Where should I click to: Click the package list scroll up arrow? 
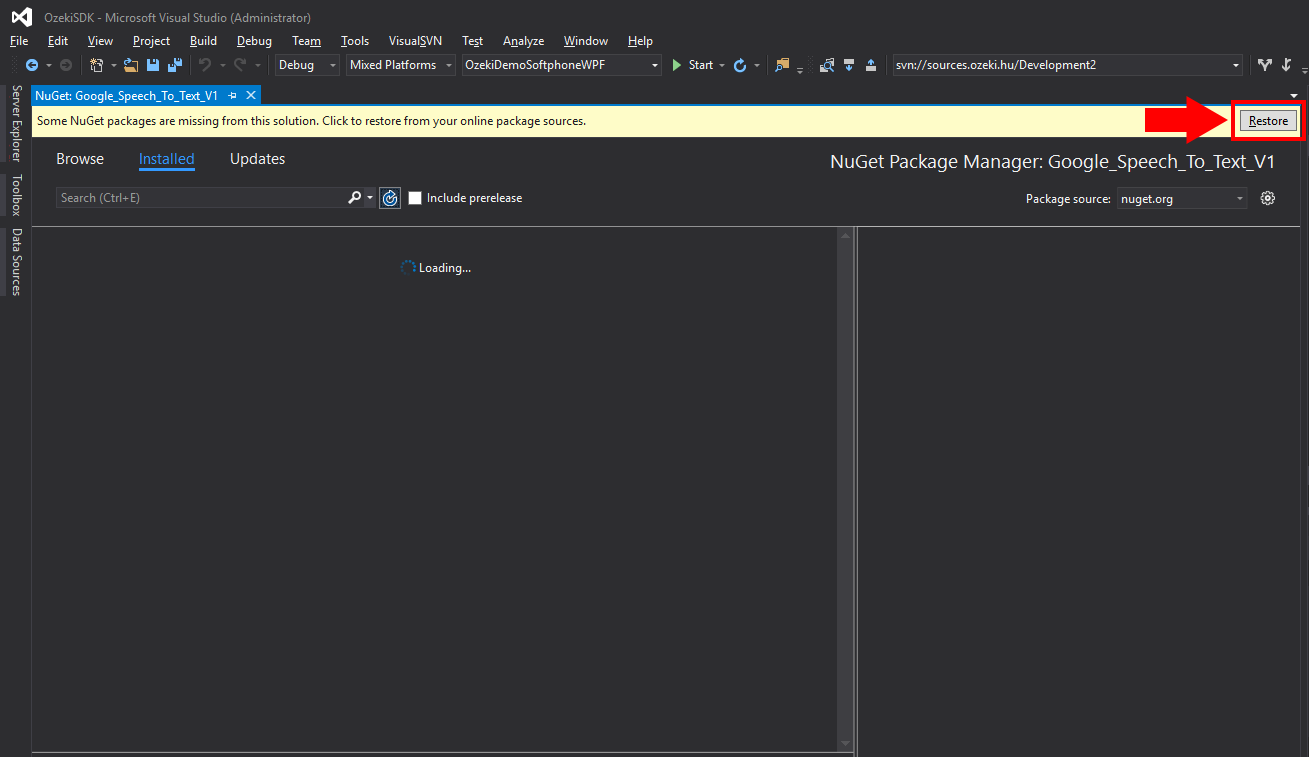pyautogui.click(x=847, y=237)
